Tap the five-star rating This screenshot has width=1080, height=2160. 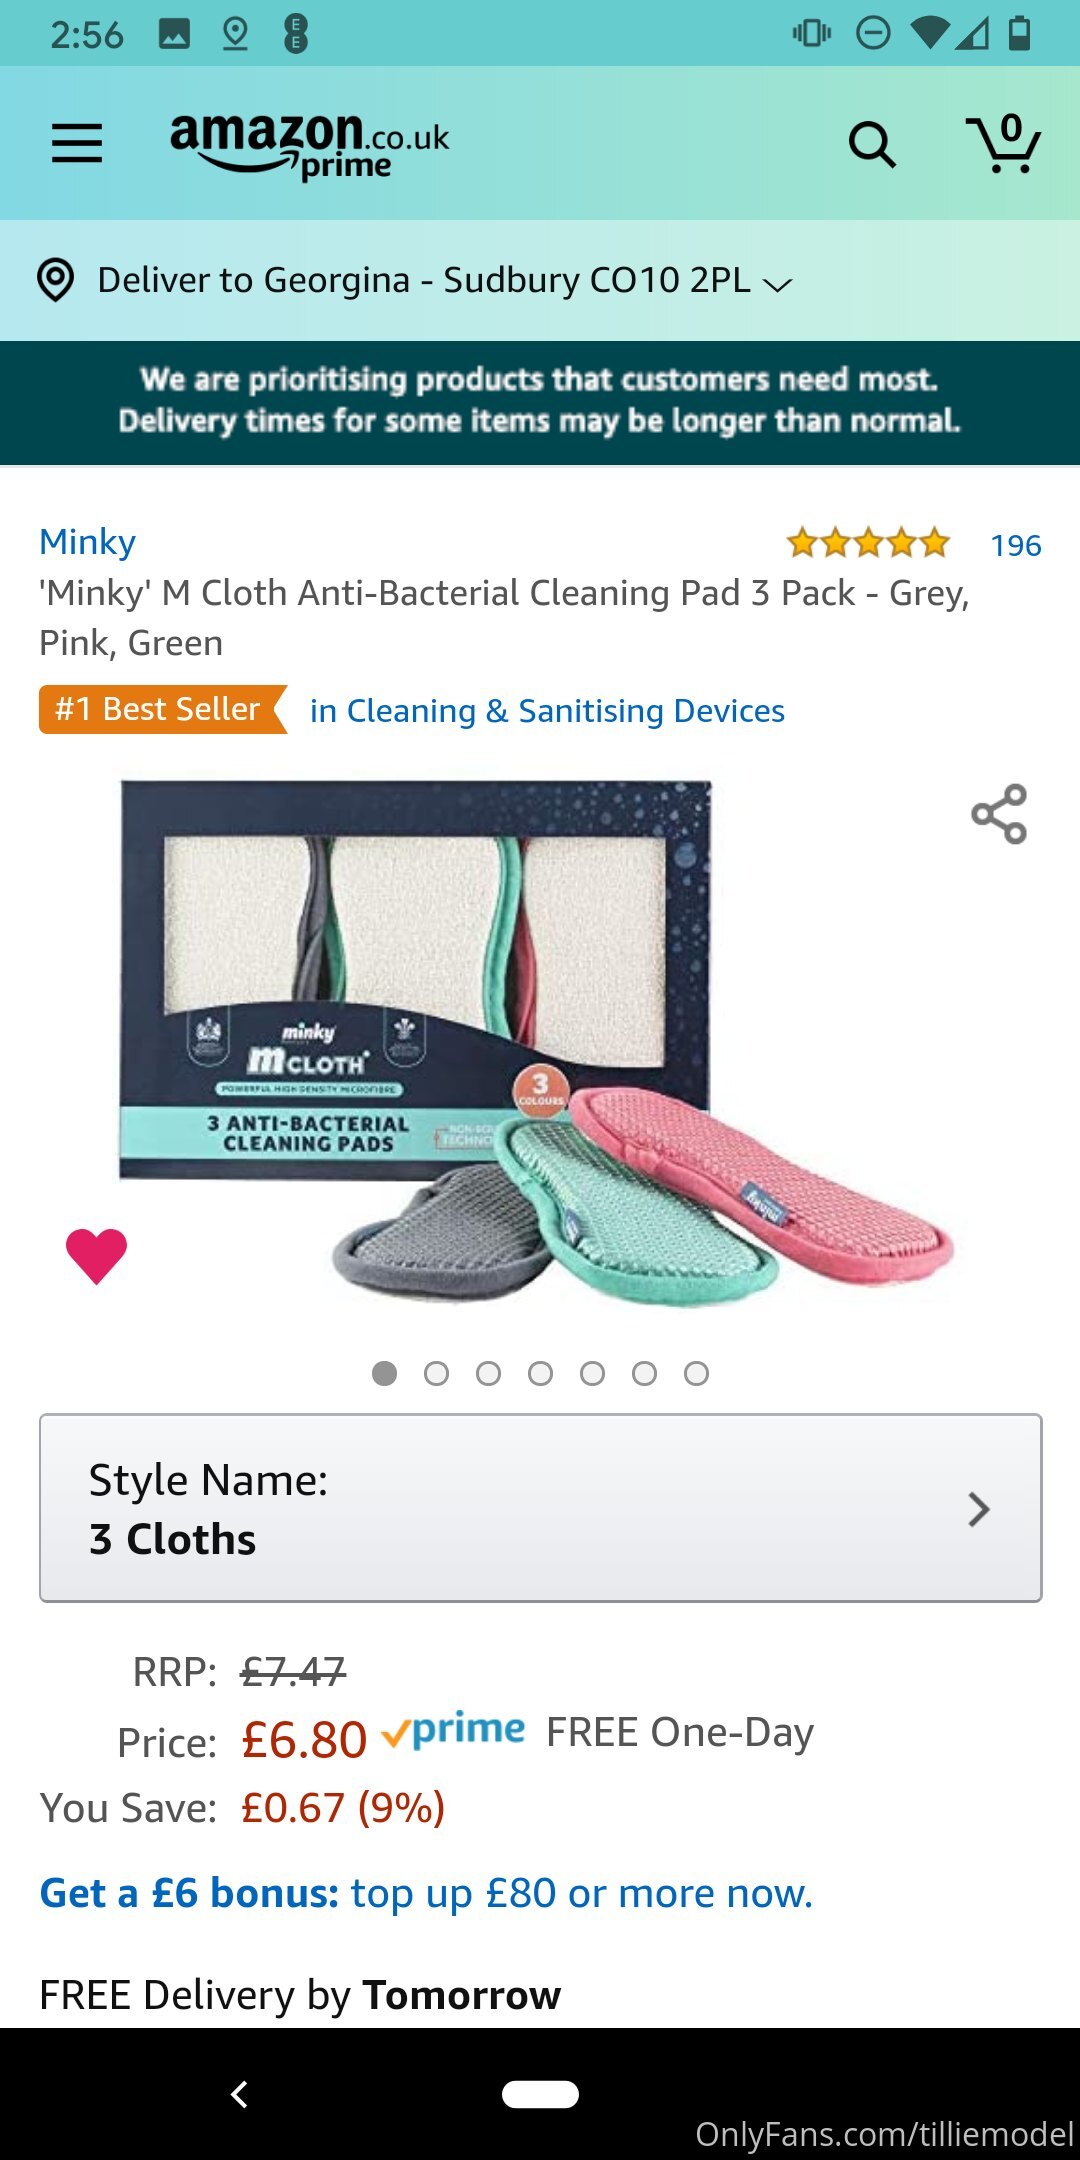pos(867,543)
